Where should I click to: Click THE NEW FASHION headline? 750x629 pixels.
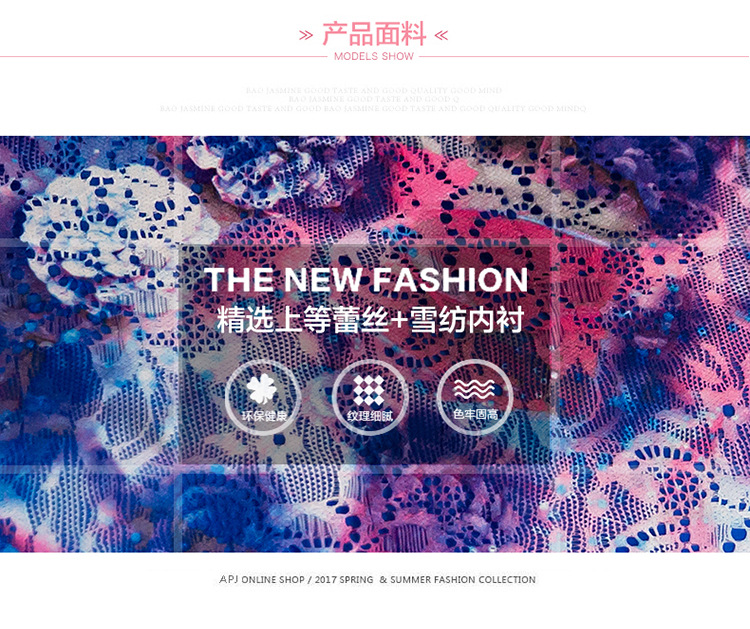tap(366, 279)
